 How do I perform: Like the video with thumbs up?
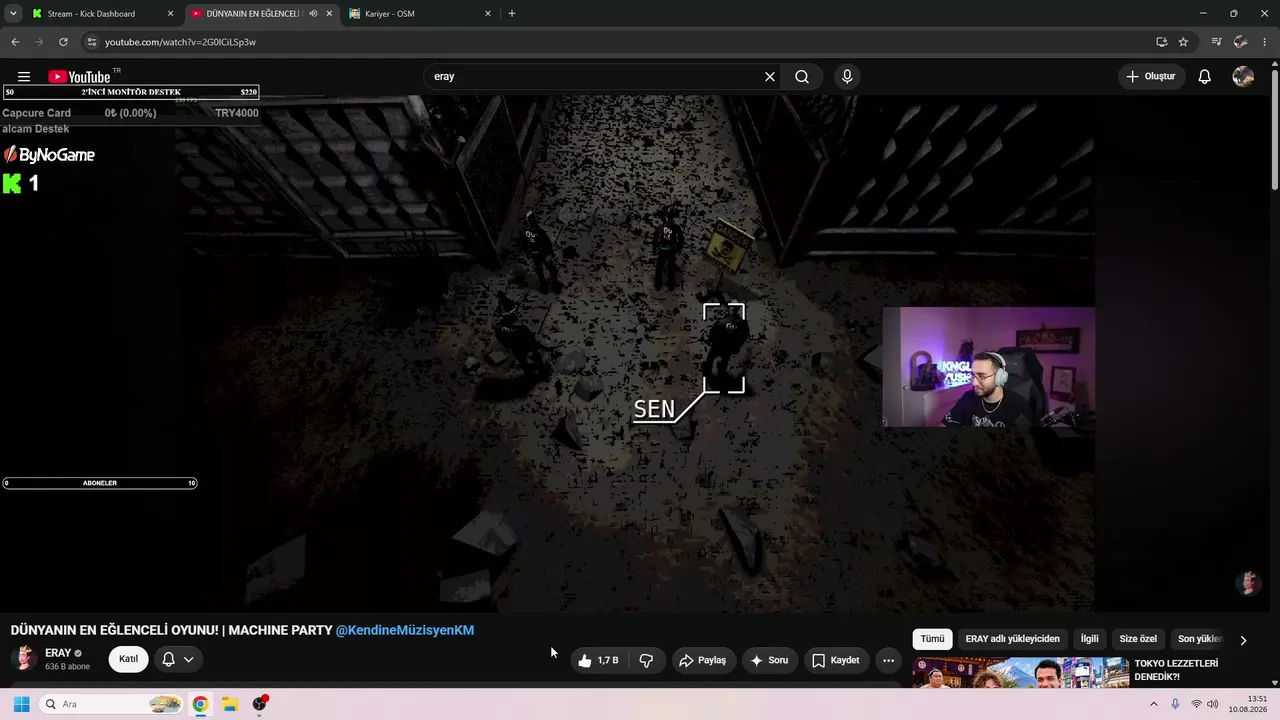point(598,660)
